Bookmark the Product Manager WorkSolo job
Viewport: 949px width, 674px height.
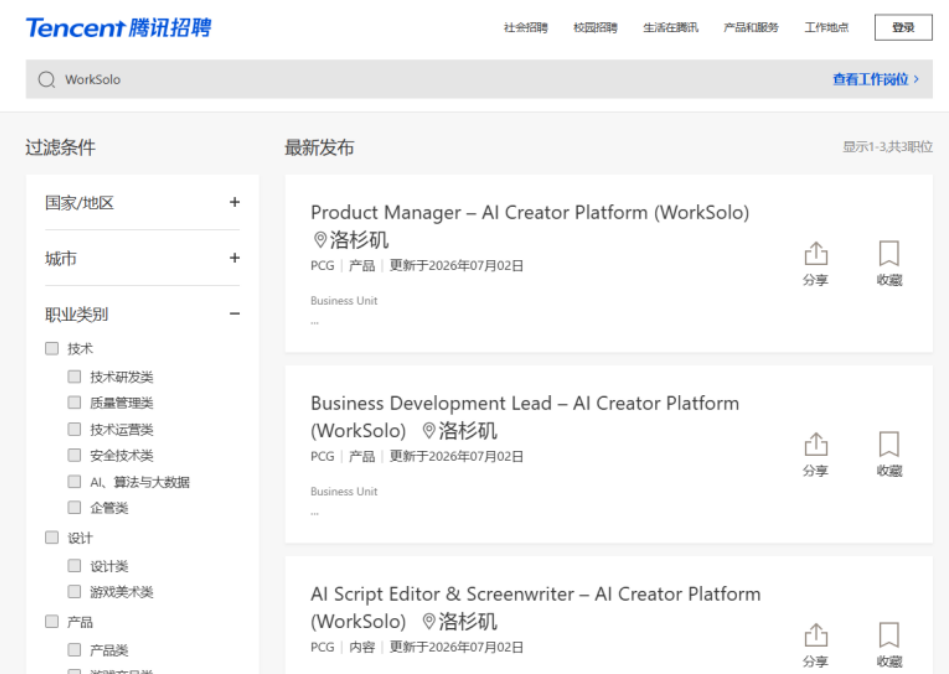[889, 264]
